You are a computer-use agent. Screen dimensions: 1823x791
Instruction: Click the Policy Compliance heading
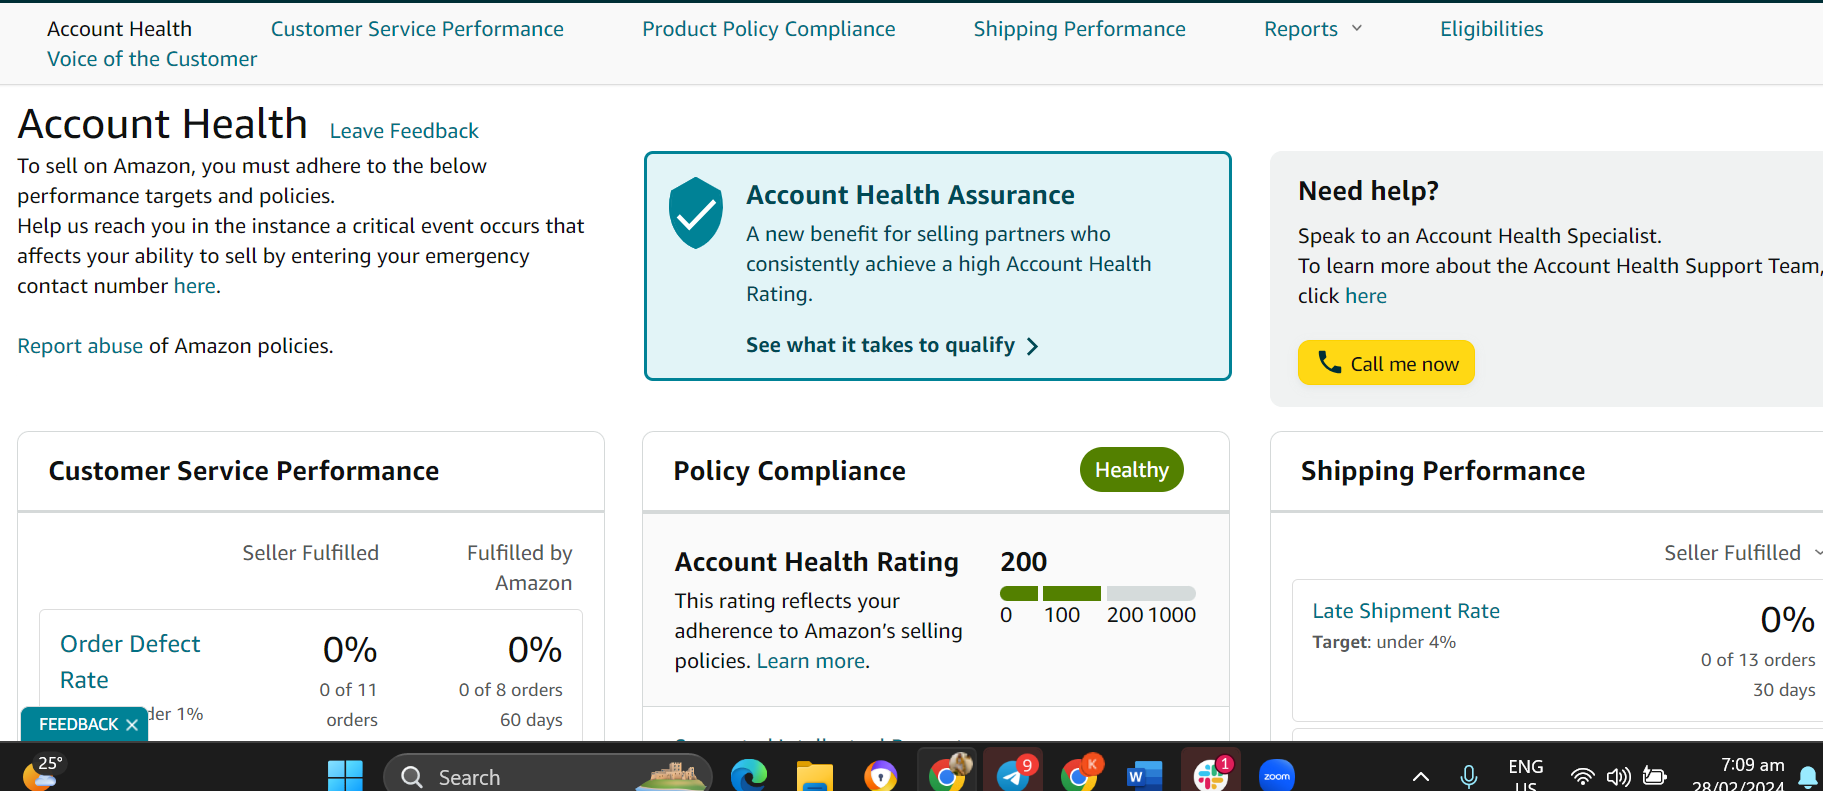pyautogui.click(x=790, y=471)
